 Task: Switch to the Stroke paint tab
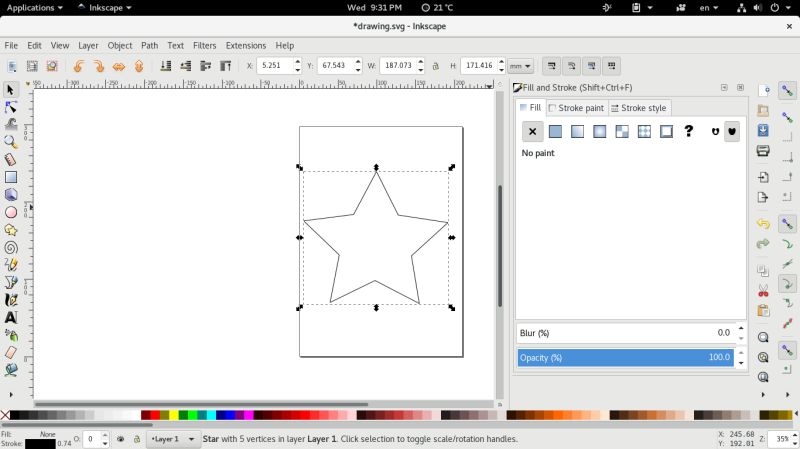(577, 108)
